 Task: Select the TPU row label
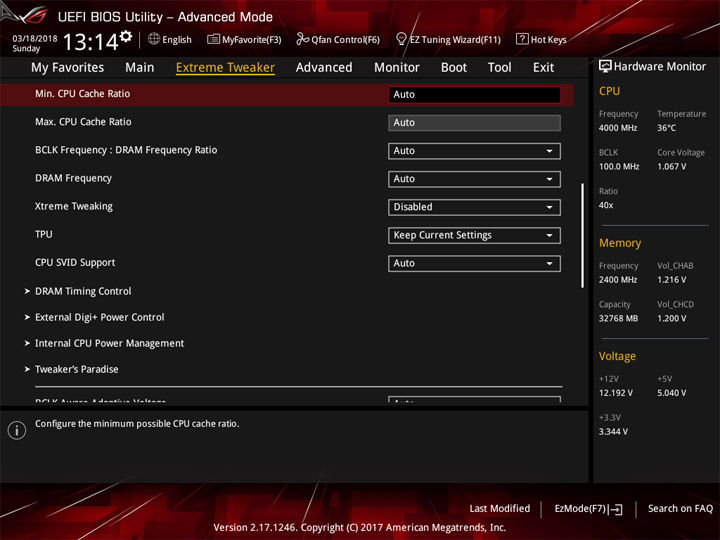(44, 234)
